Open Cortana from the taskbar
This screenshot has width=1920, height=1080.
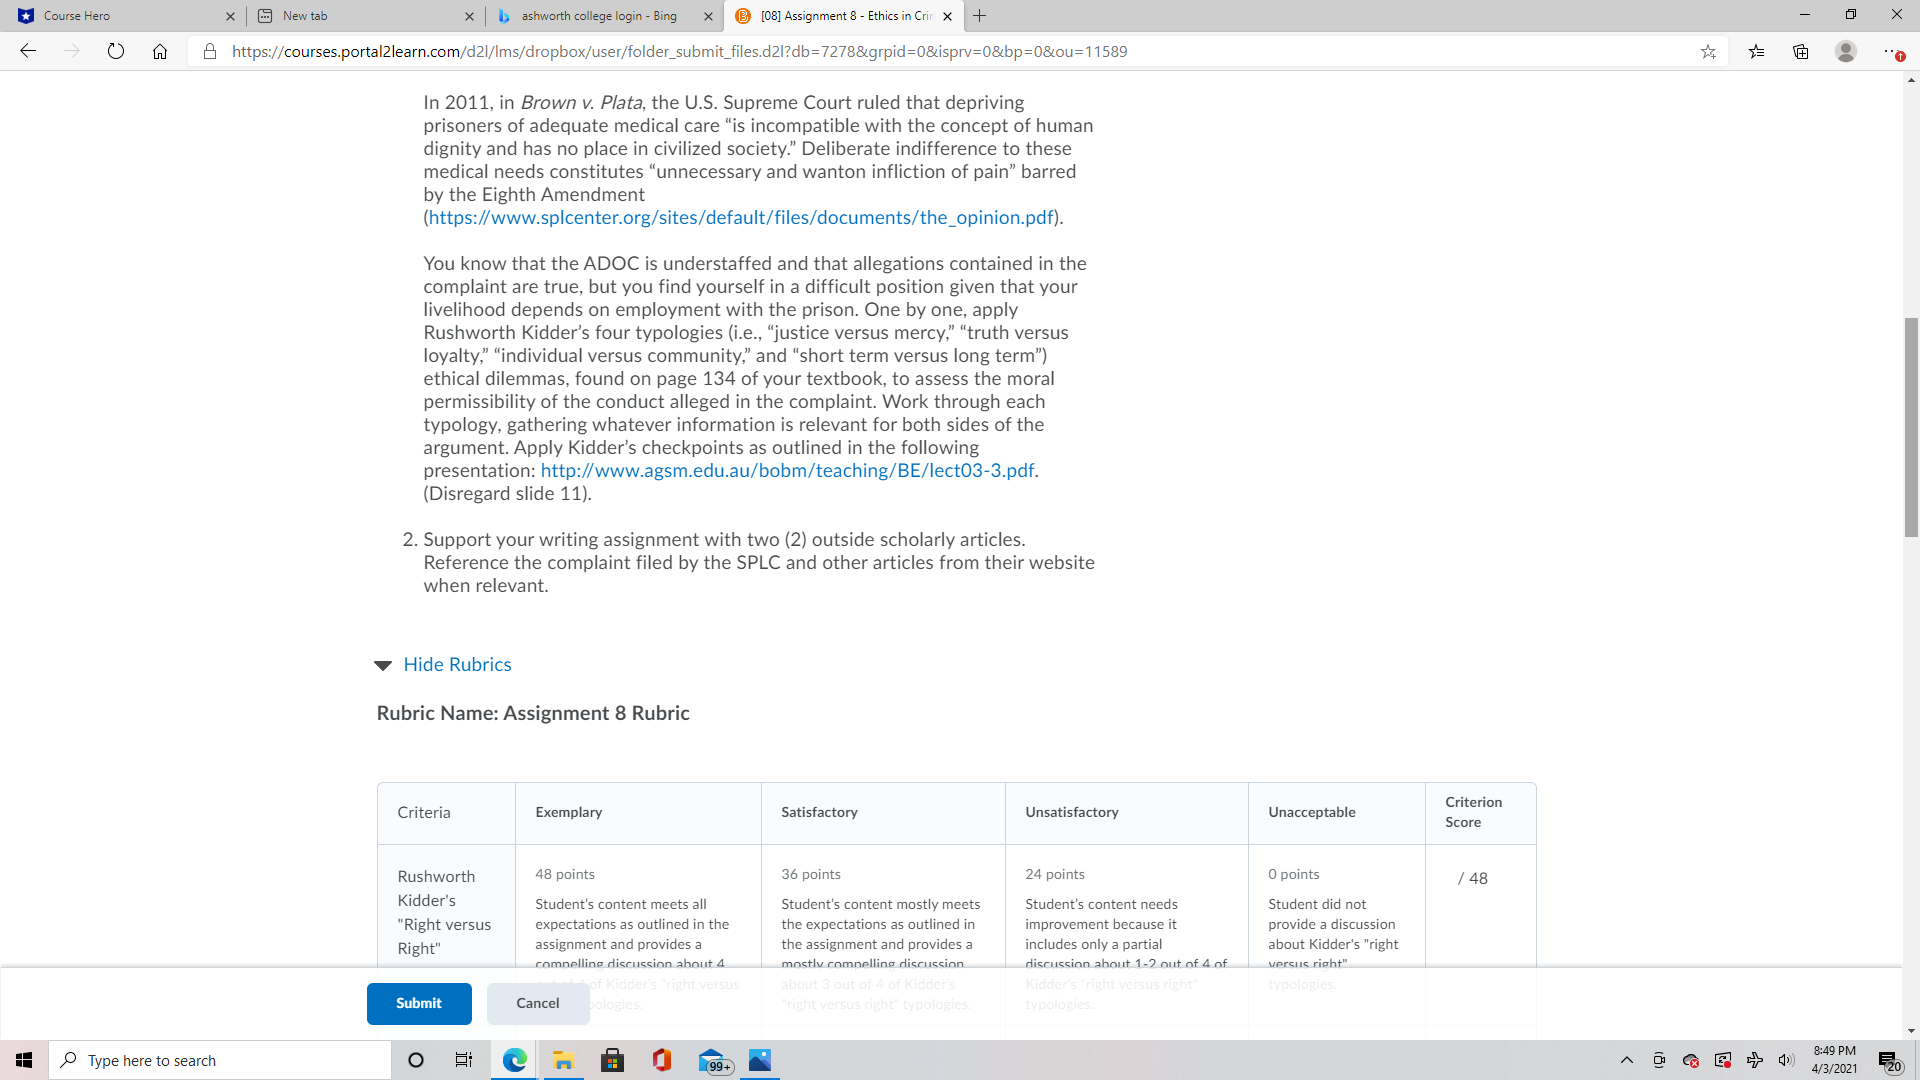point(416,1060)
